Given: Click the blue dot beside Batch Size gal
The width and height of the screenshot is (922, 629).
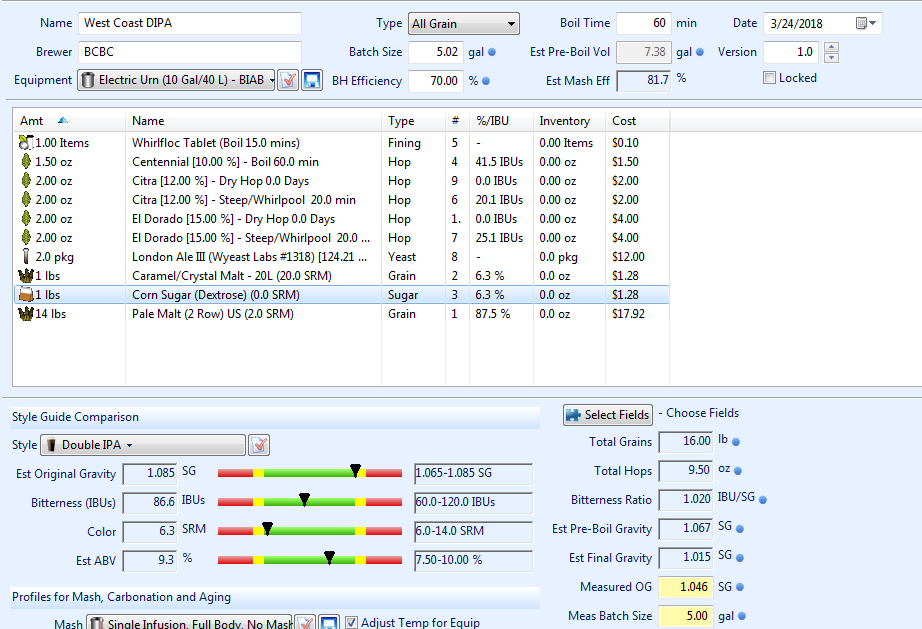Looking at the screenshot, I should (x=492, y=52).
